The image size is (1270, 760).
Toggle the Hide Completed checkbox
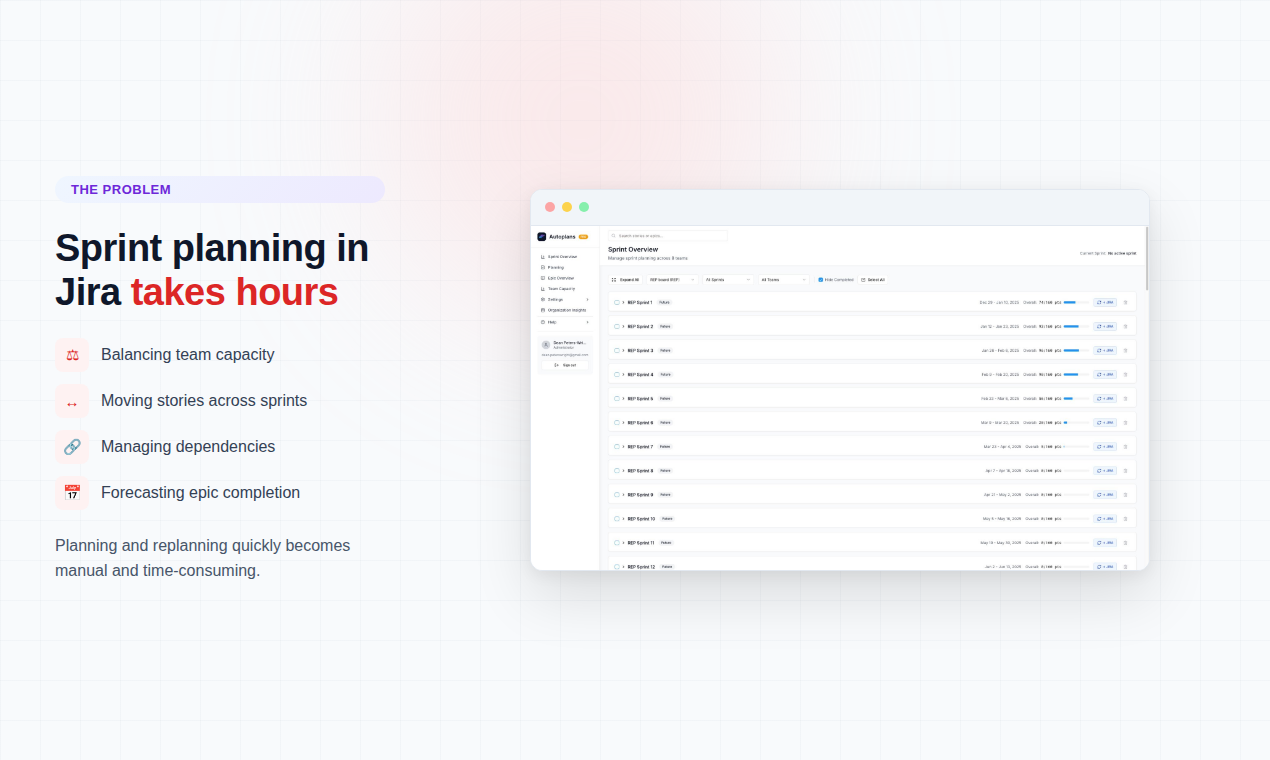coord(821,280)
